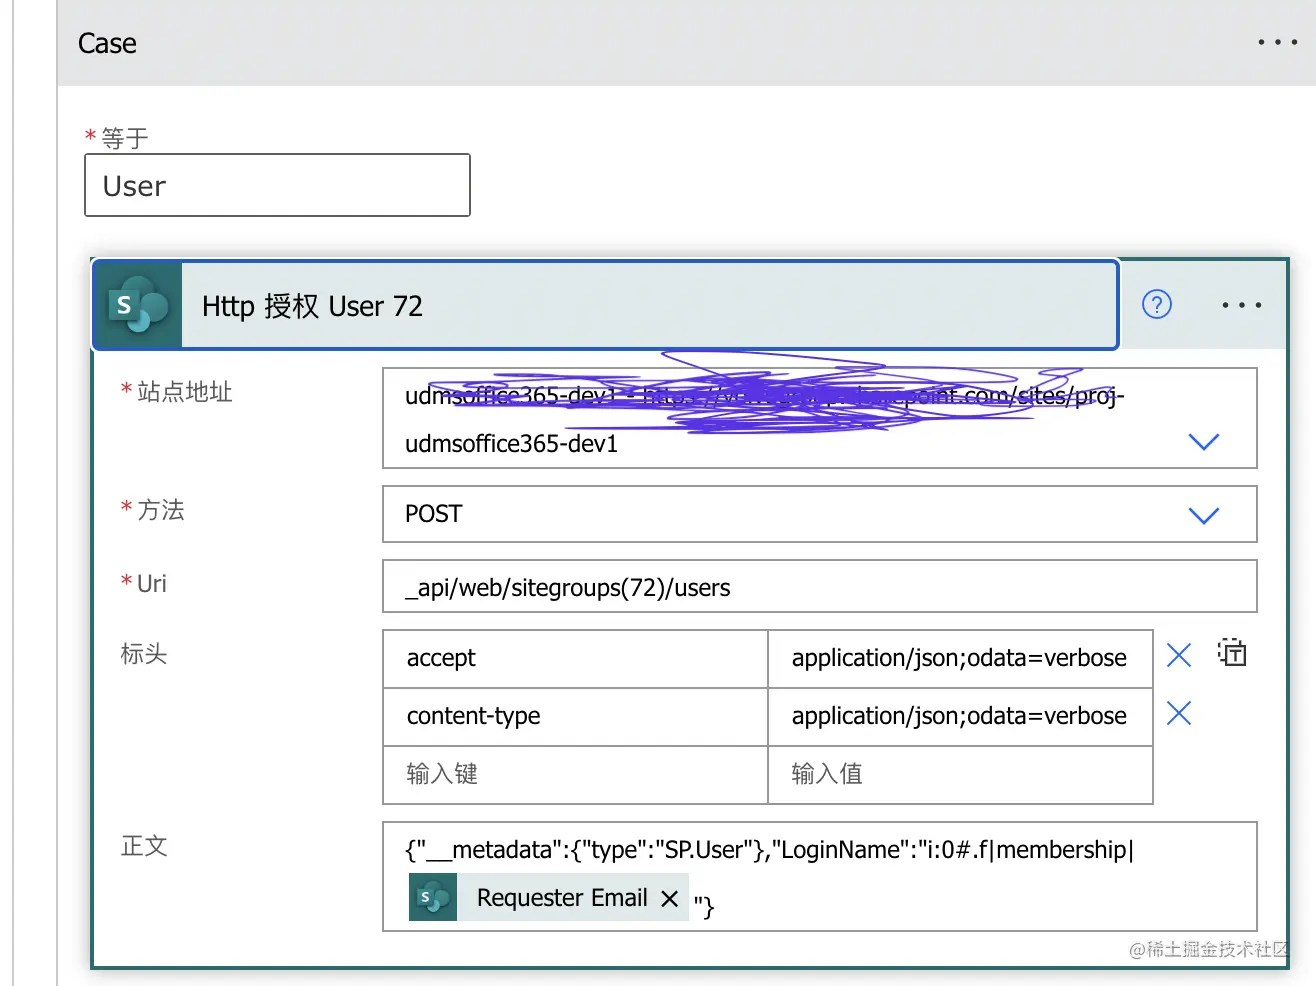
Task: Click the content-type header value field
Action: point(960,716)
